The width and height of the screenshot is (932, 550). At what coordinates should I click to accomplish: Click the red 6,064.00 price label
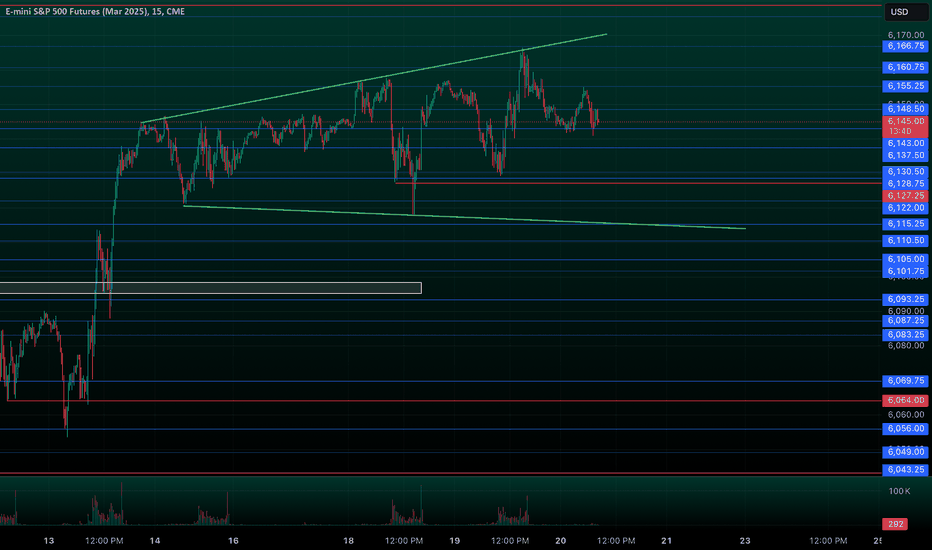(905, 400)
